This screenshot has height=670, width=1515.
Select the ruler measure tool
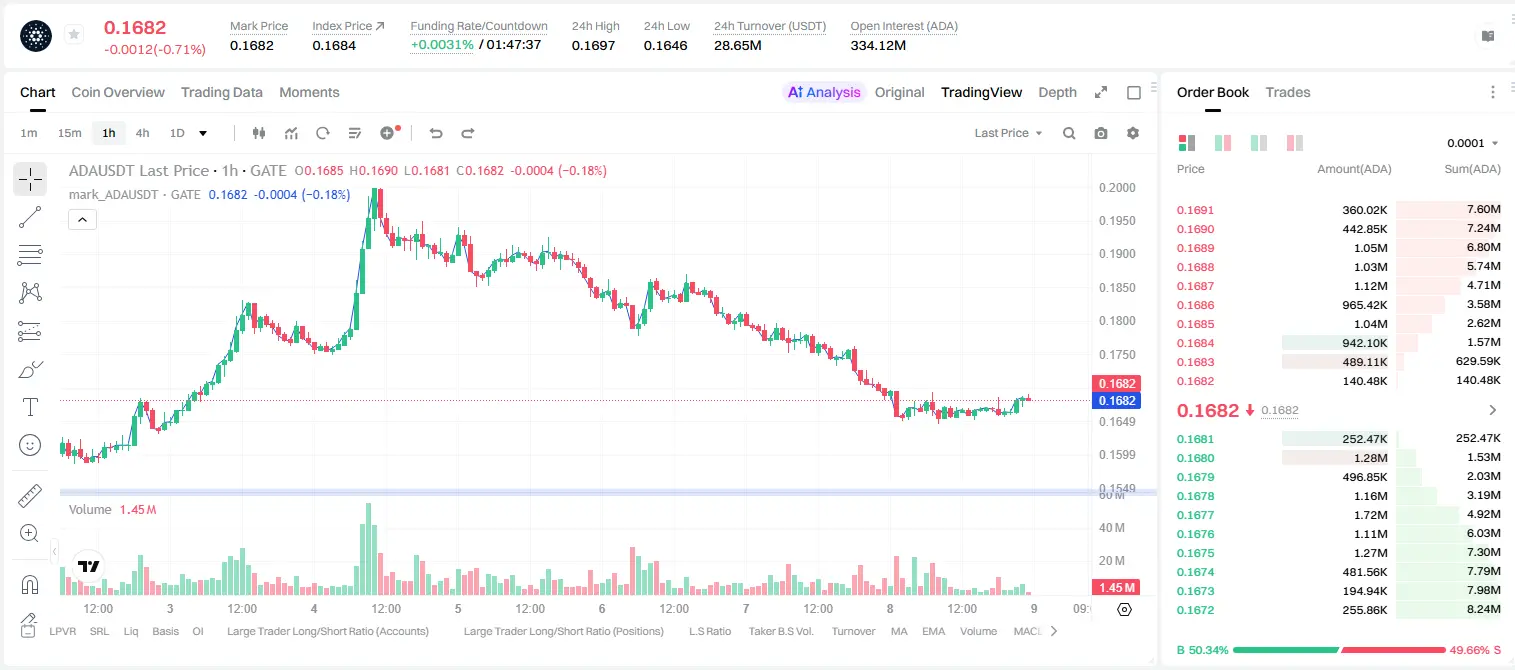point(30,495)
